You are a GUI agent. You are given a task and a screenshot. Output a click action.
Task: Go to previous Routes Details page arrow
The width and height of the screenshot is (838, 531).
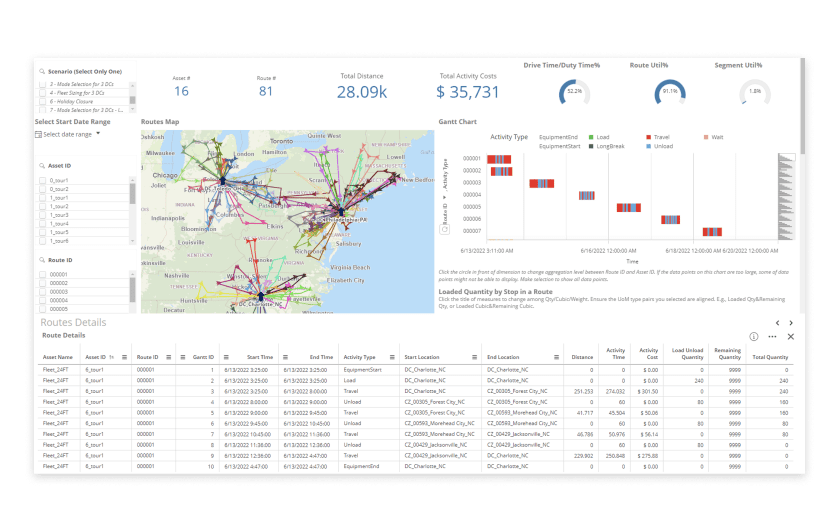(778, 323)
